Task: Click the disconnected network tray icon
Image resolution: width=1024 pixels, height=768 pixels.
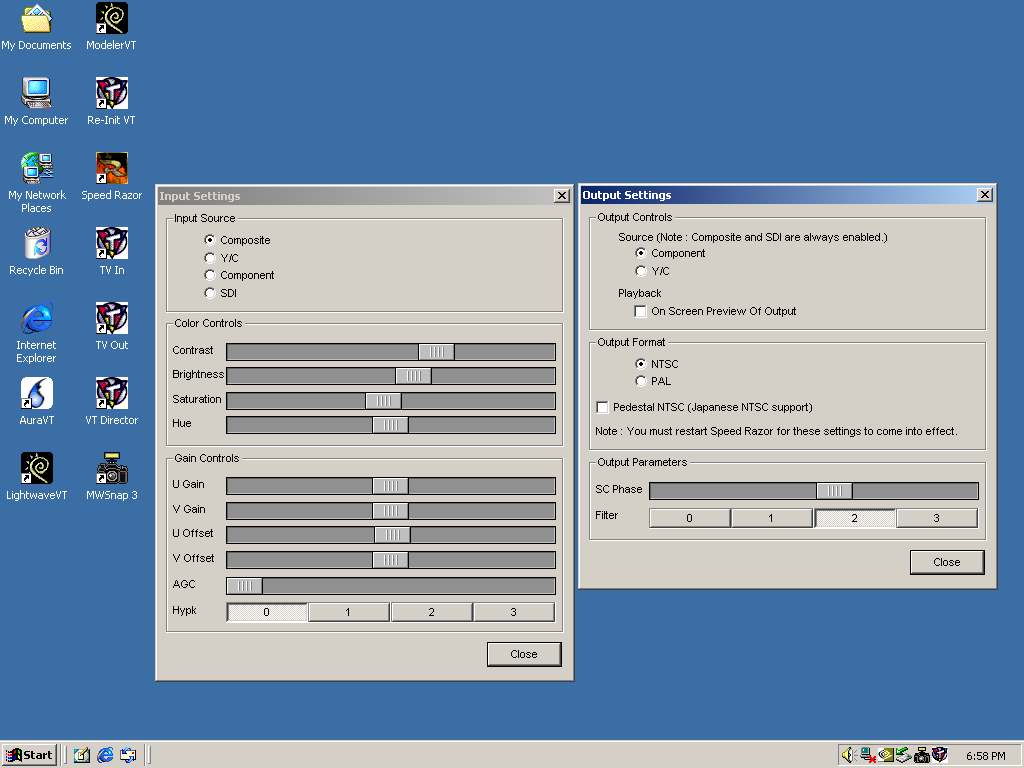Action: coord(868,756)
